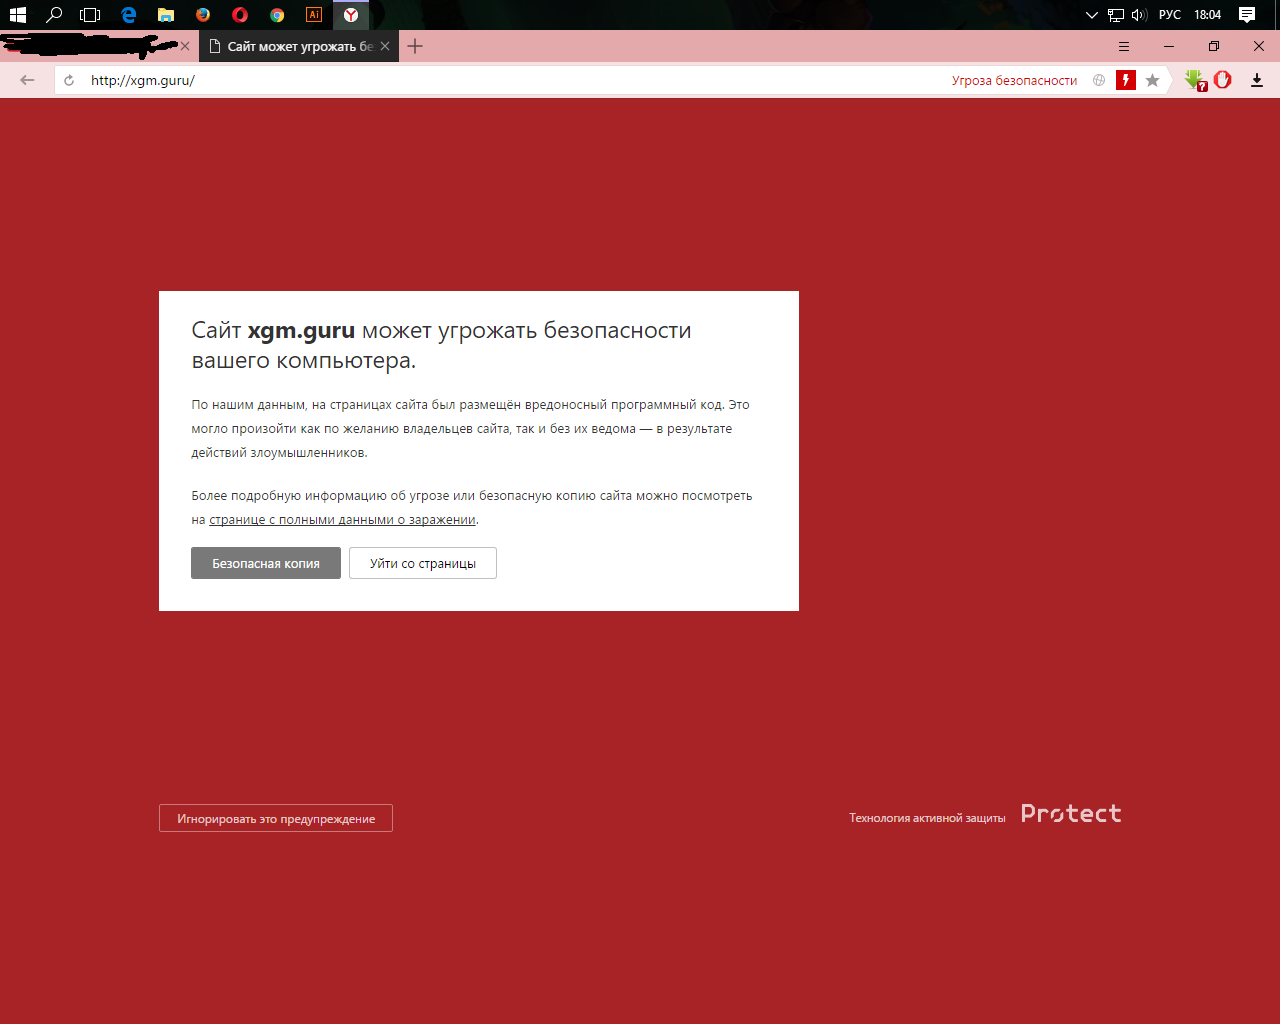This screenshot has width=1280, height=1024.
Task: Click the 'Уйти со страницы' button
Action: coord(423,563)
